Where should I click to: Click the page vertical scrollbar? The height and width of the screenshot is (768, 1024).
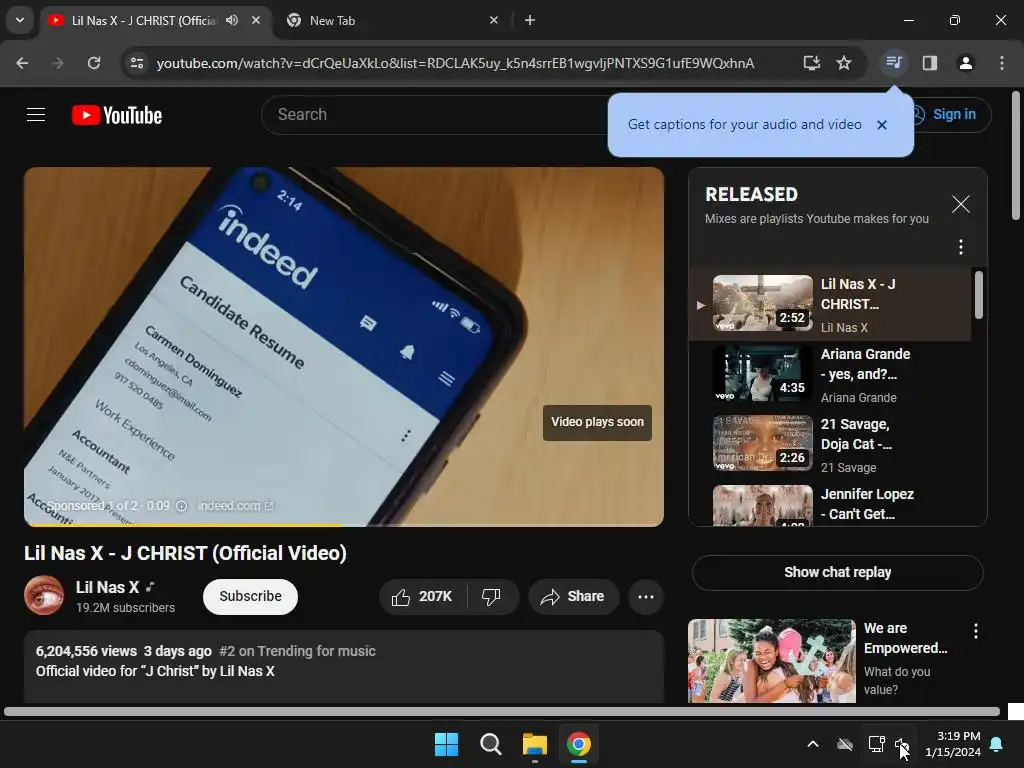point(1016,157)
